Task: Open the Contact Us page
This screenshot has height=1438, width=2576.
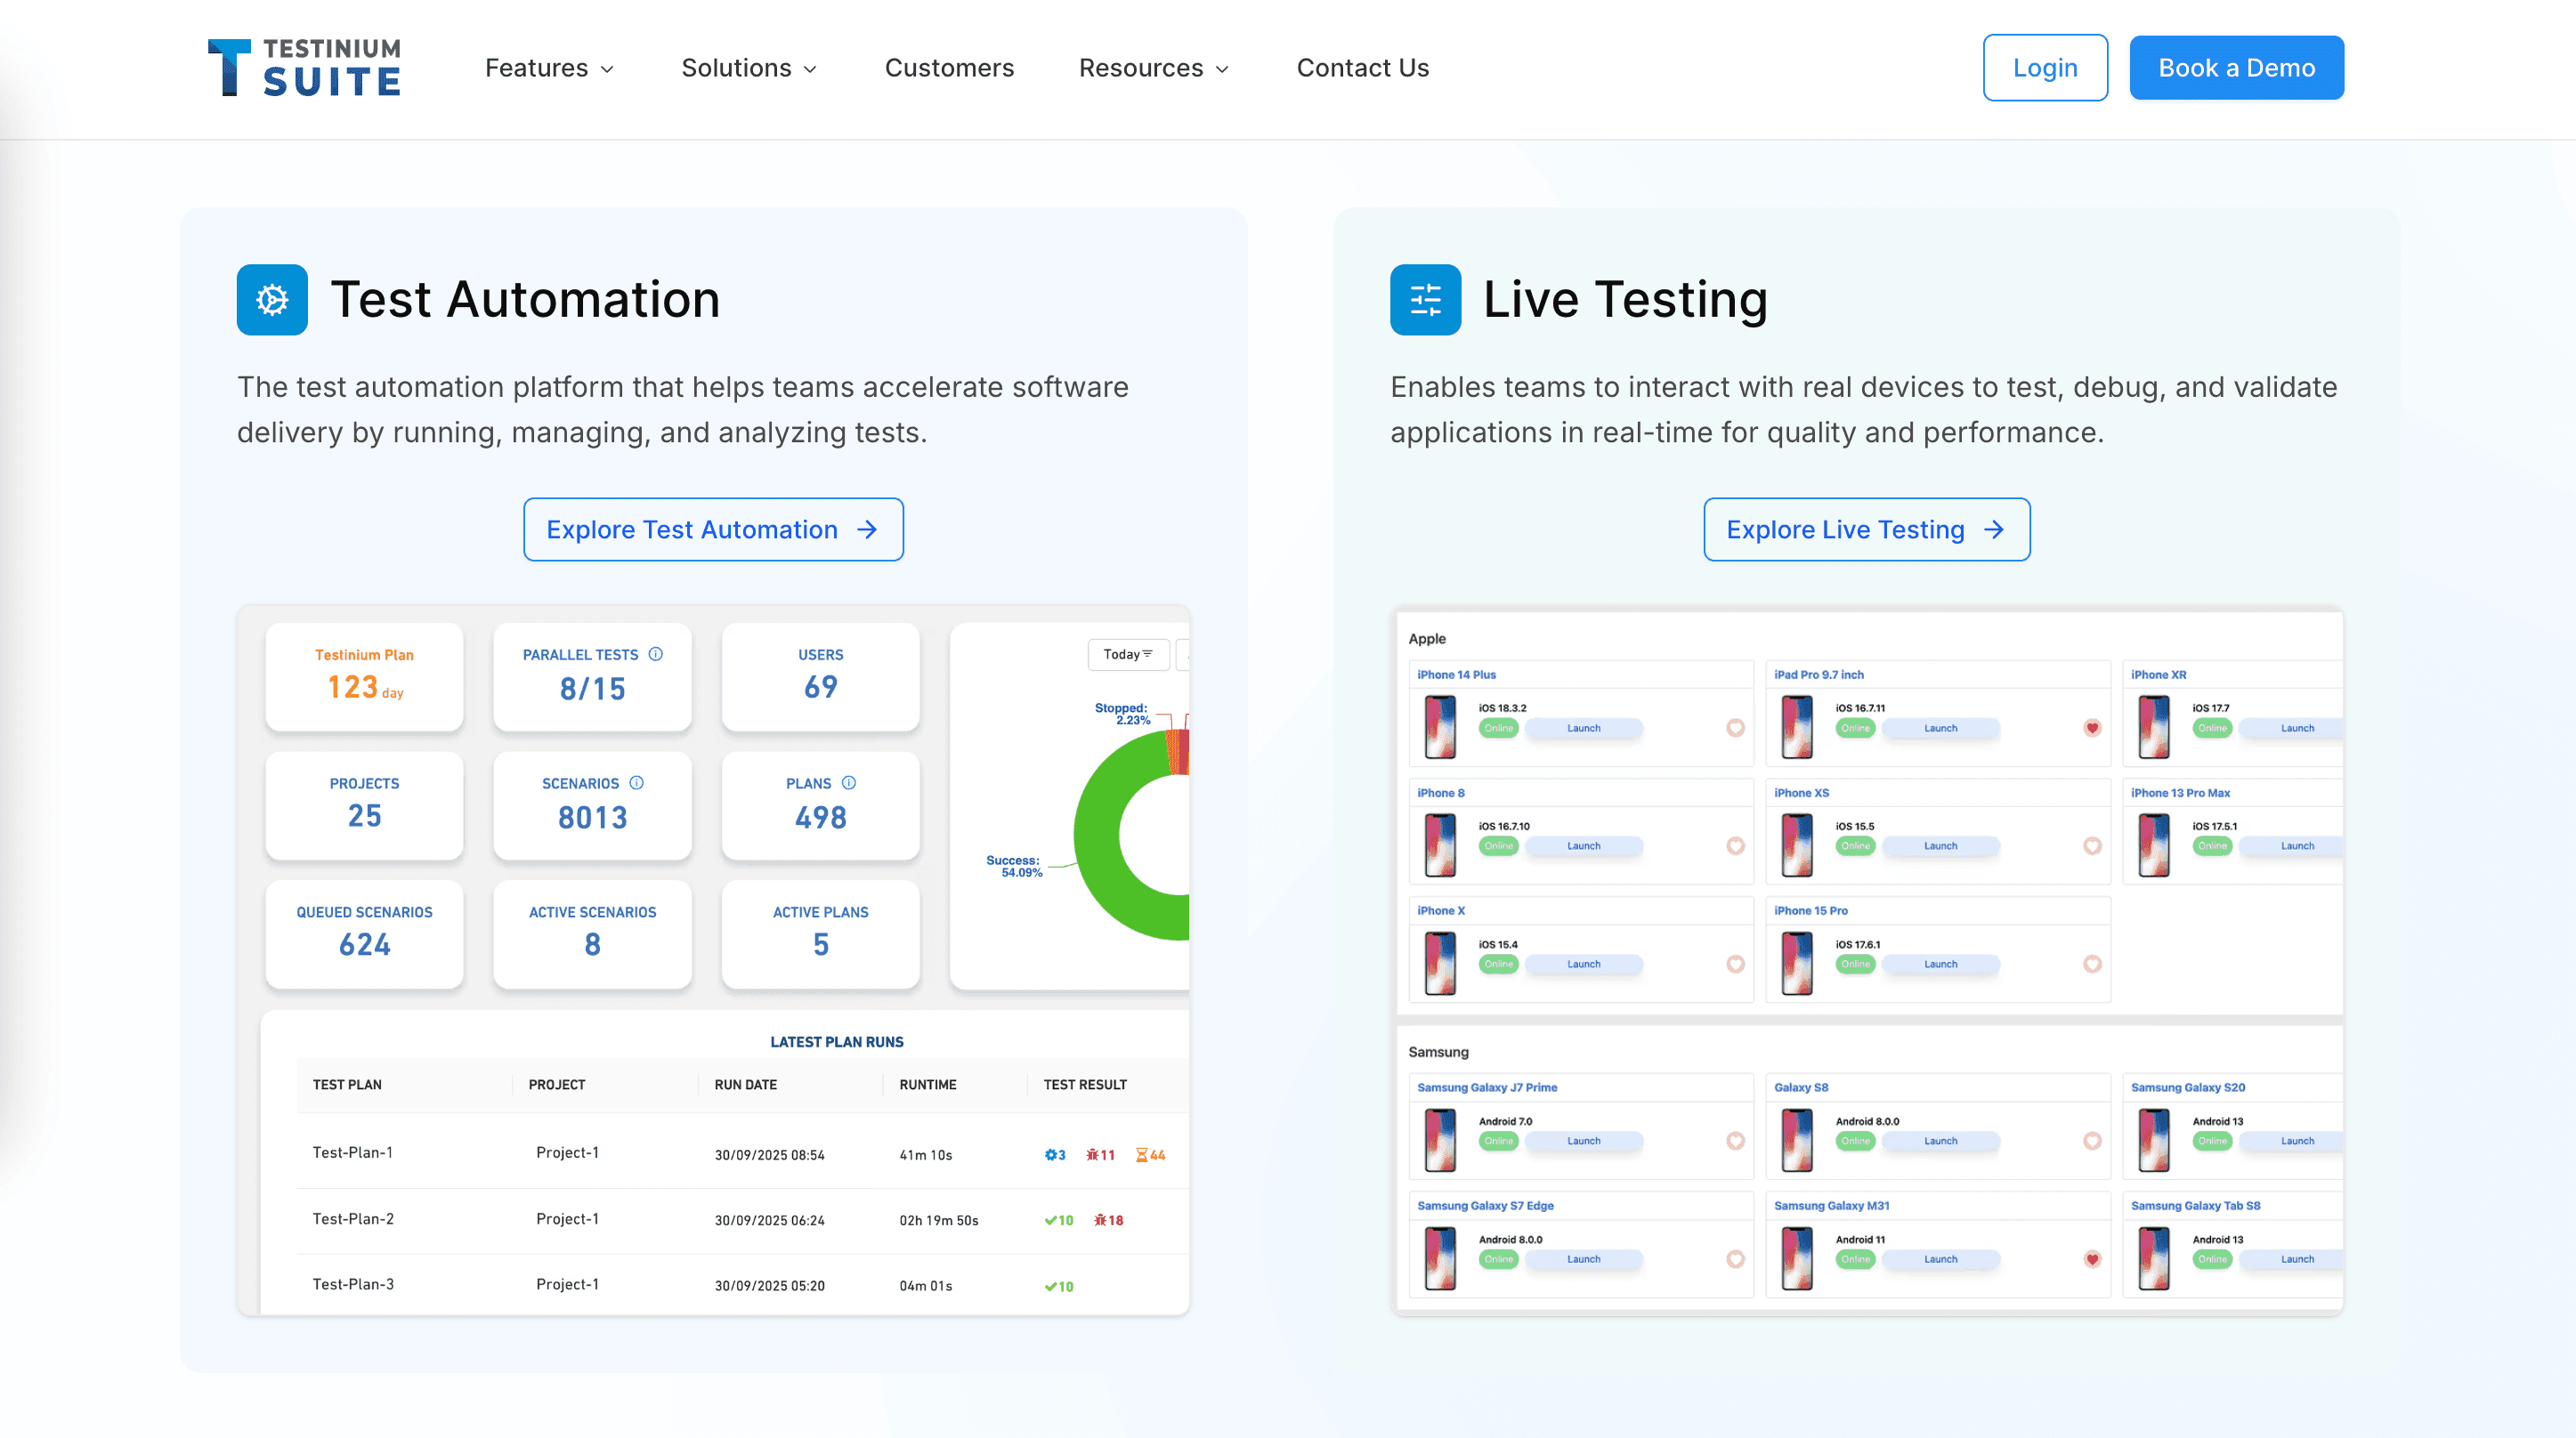Action: click(x=1362, y=68)
